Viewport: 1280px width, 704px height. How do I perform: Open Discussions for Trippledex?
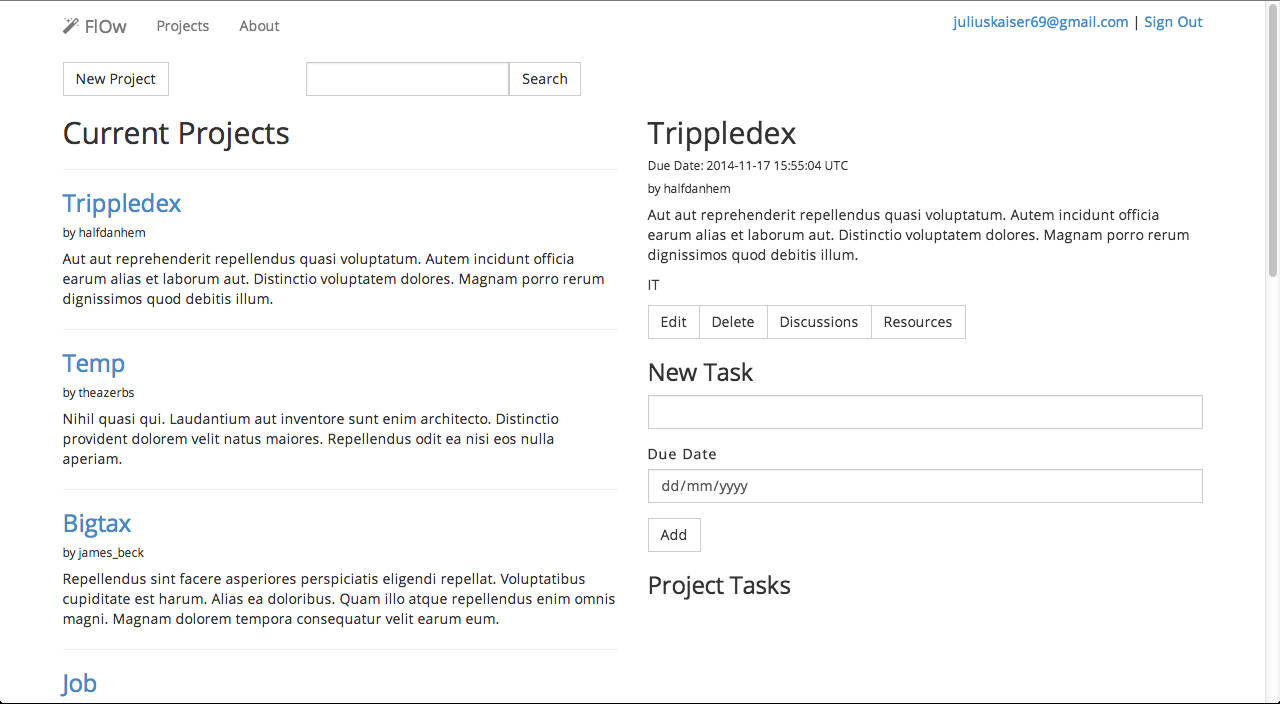tap(819, 322)
